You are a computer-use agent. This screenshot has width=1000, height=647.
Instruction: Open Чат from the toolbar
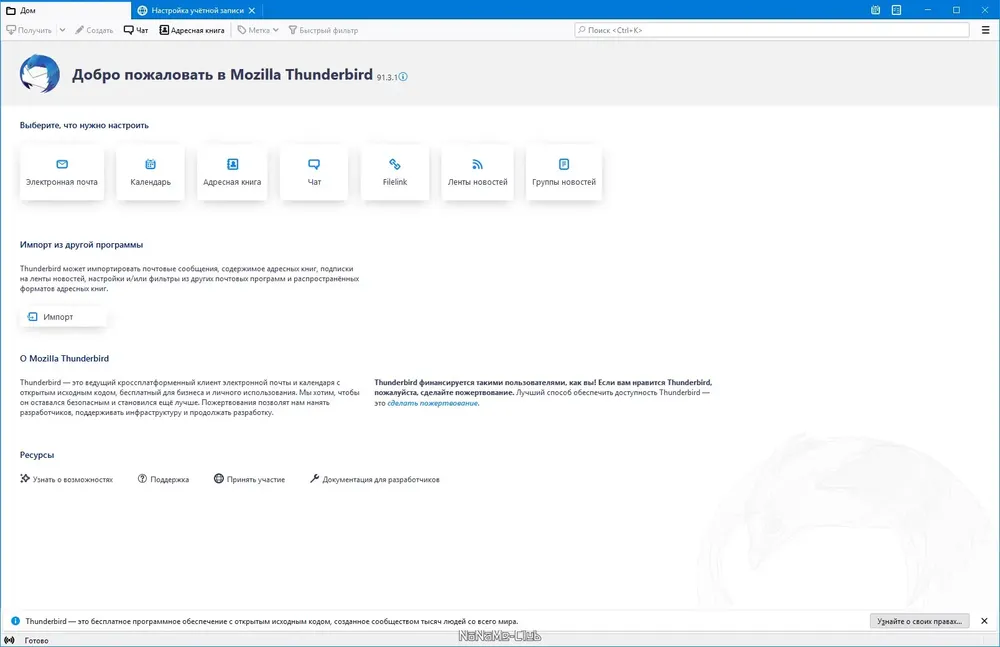(136, 30)
